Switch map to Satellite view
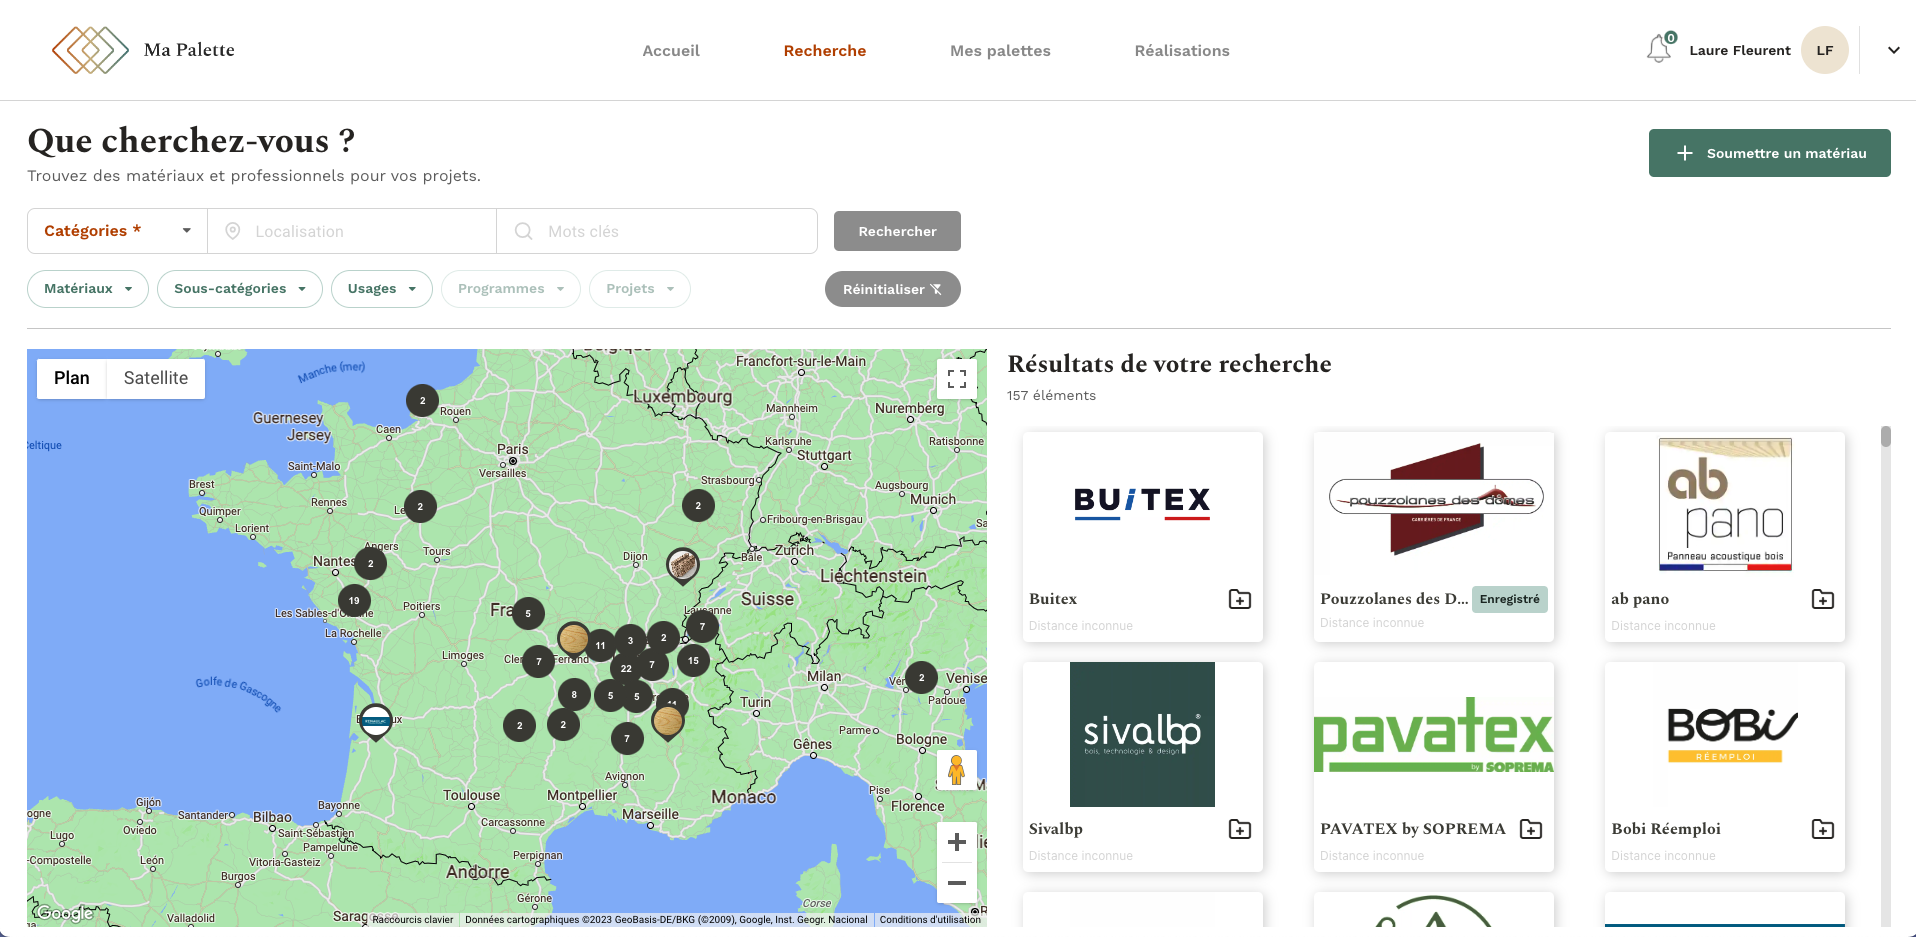The width and height of the screenshot is (1916, 937). click(155, 378)
